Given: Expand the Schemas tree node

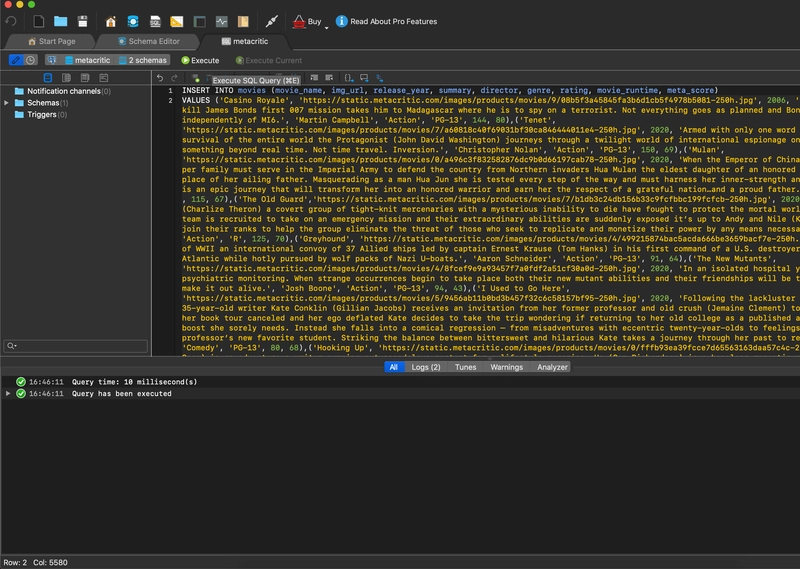Looking at the screenshot, I should pos(6,103).
